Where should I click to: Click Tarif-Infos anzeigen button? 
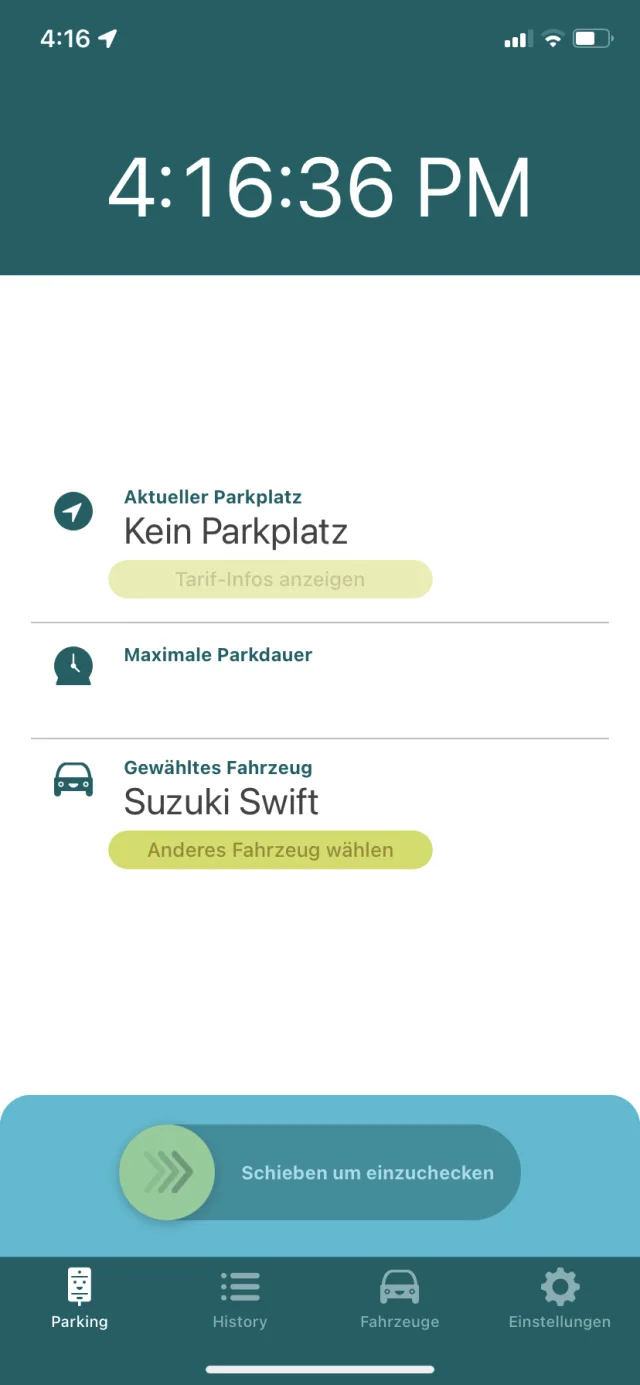pos(270,579)
